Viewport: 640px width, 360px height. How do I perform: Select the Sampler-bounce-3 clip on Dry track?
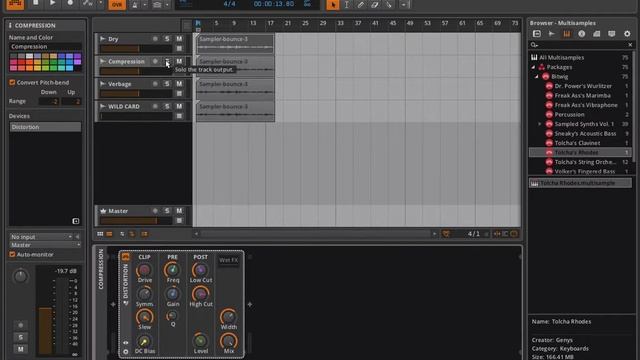point(235,43)
